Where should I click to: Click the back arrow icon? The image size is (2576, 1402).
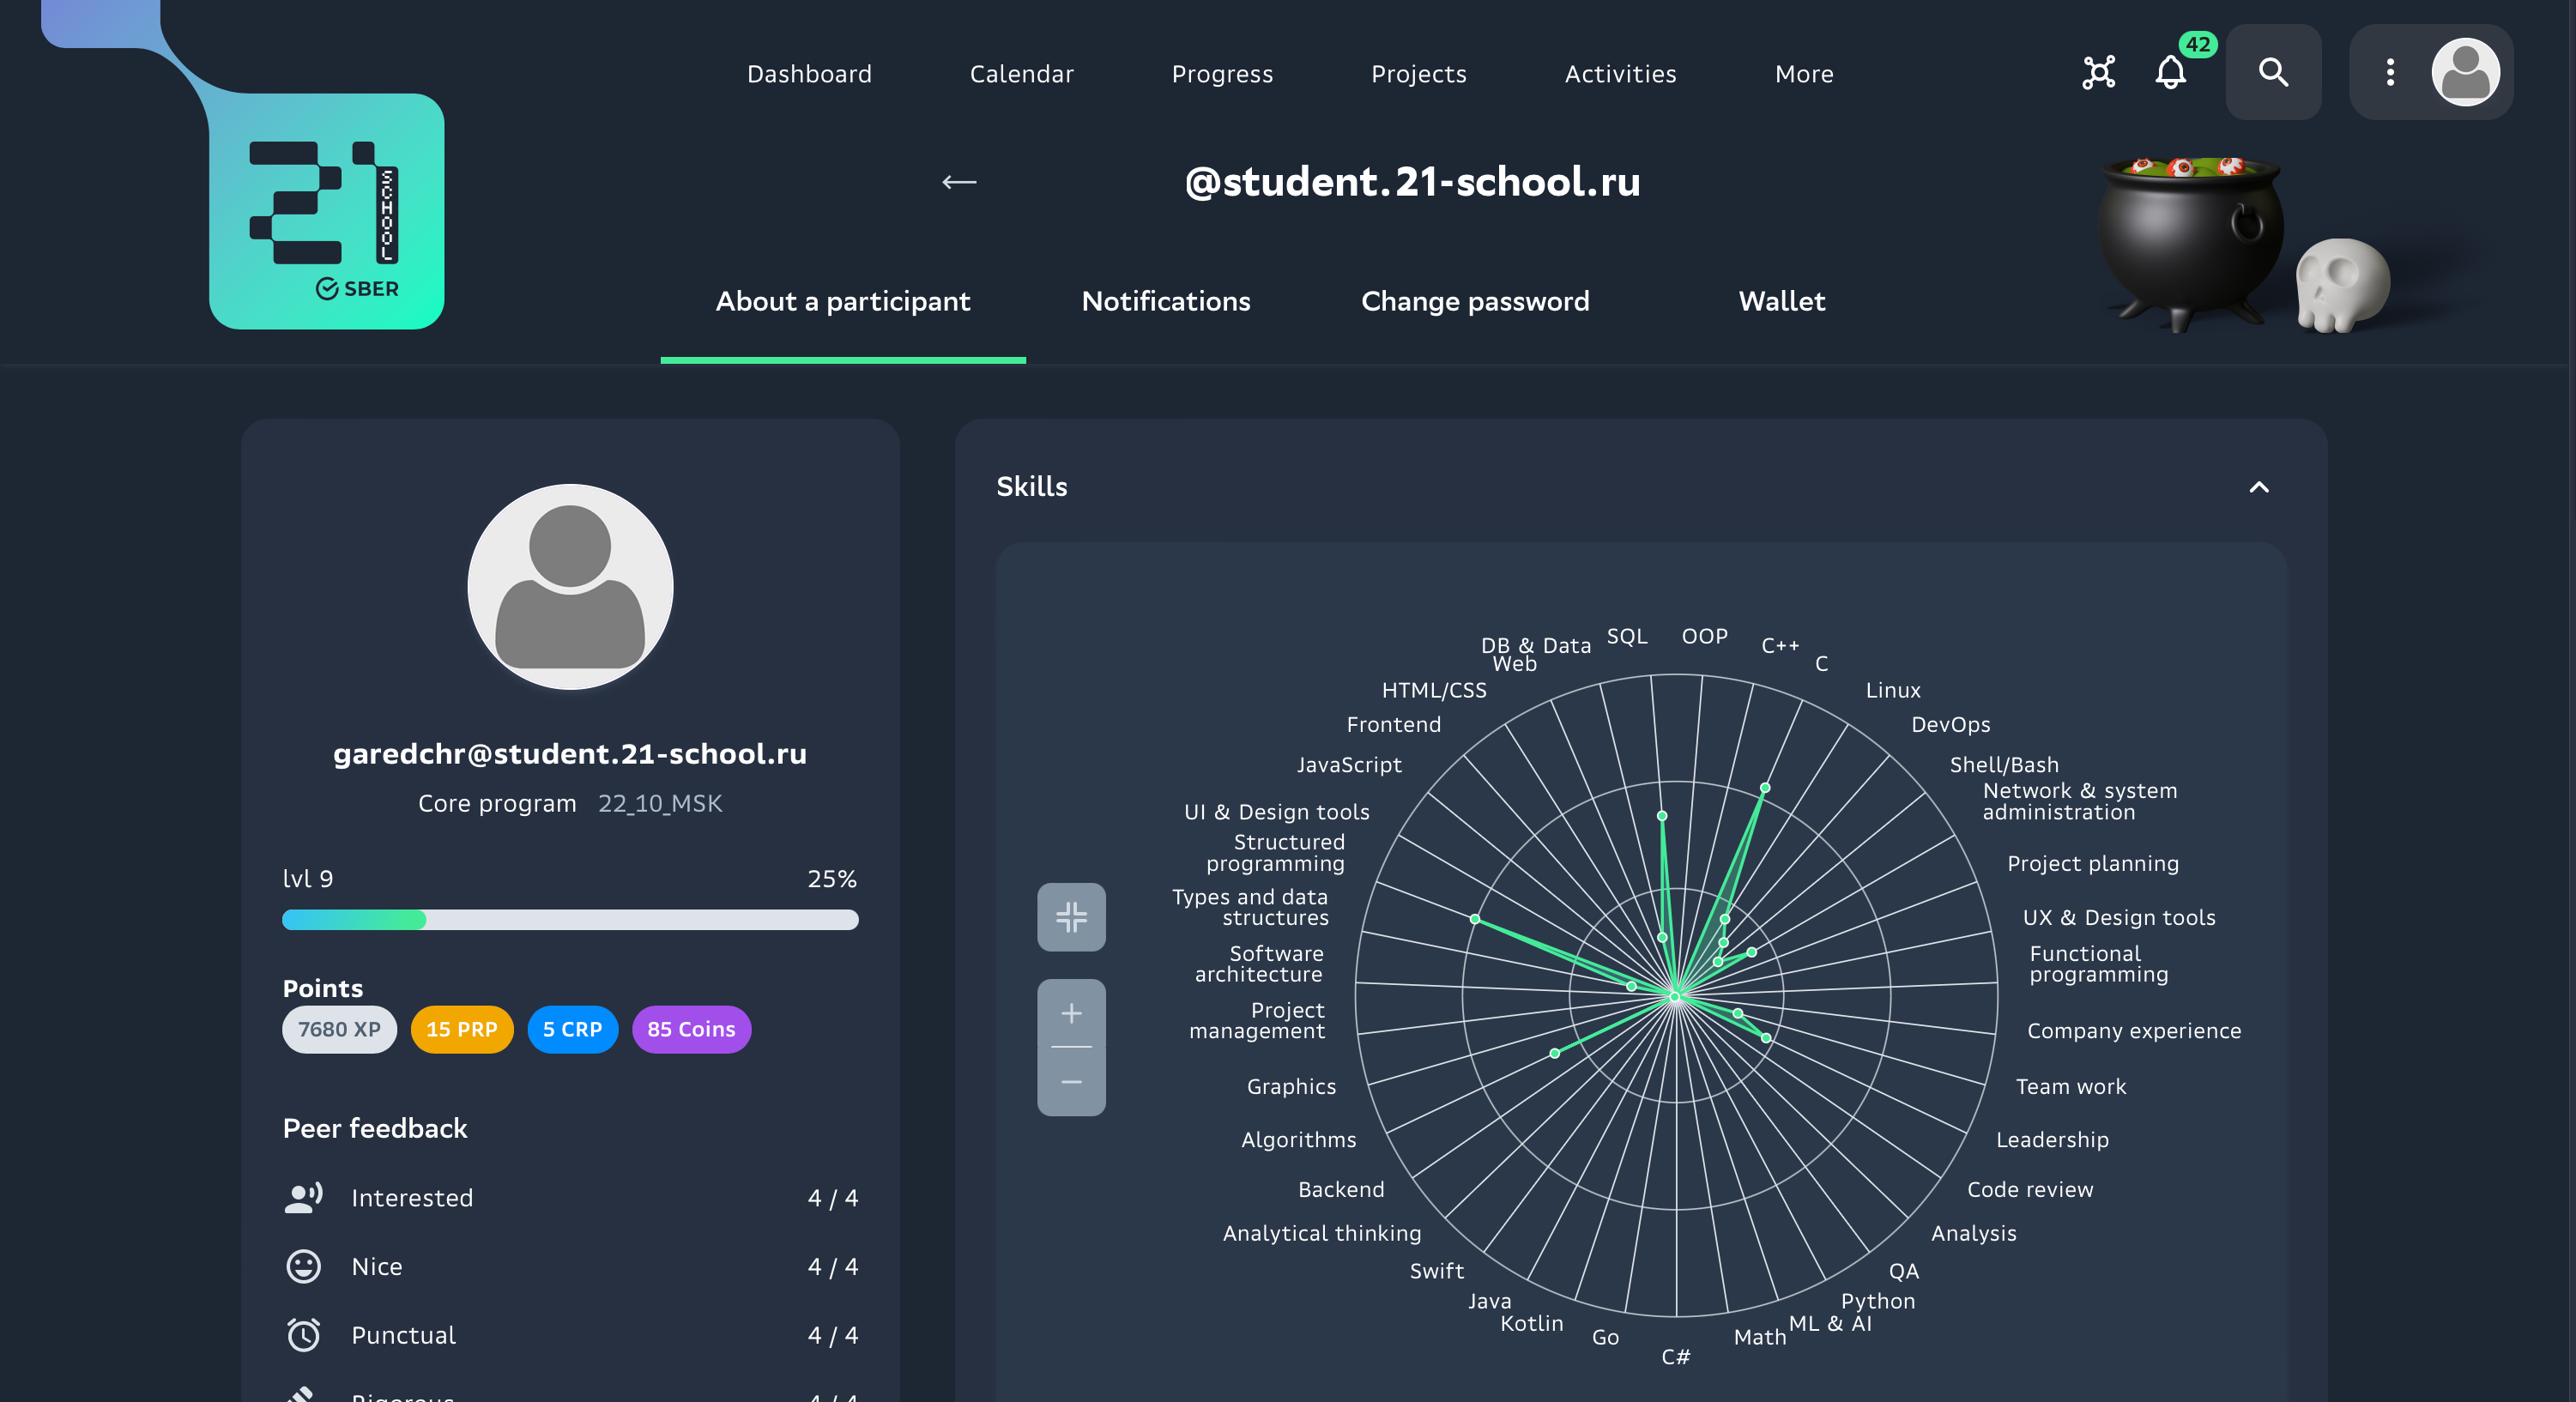click(959, 182)
